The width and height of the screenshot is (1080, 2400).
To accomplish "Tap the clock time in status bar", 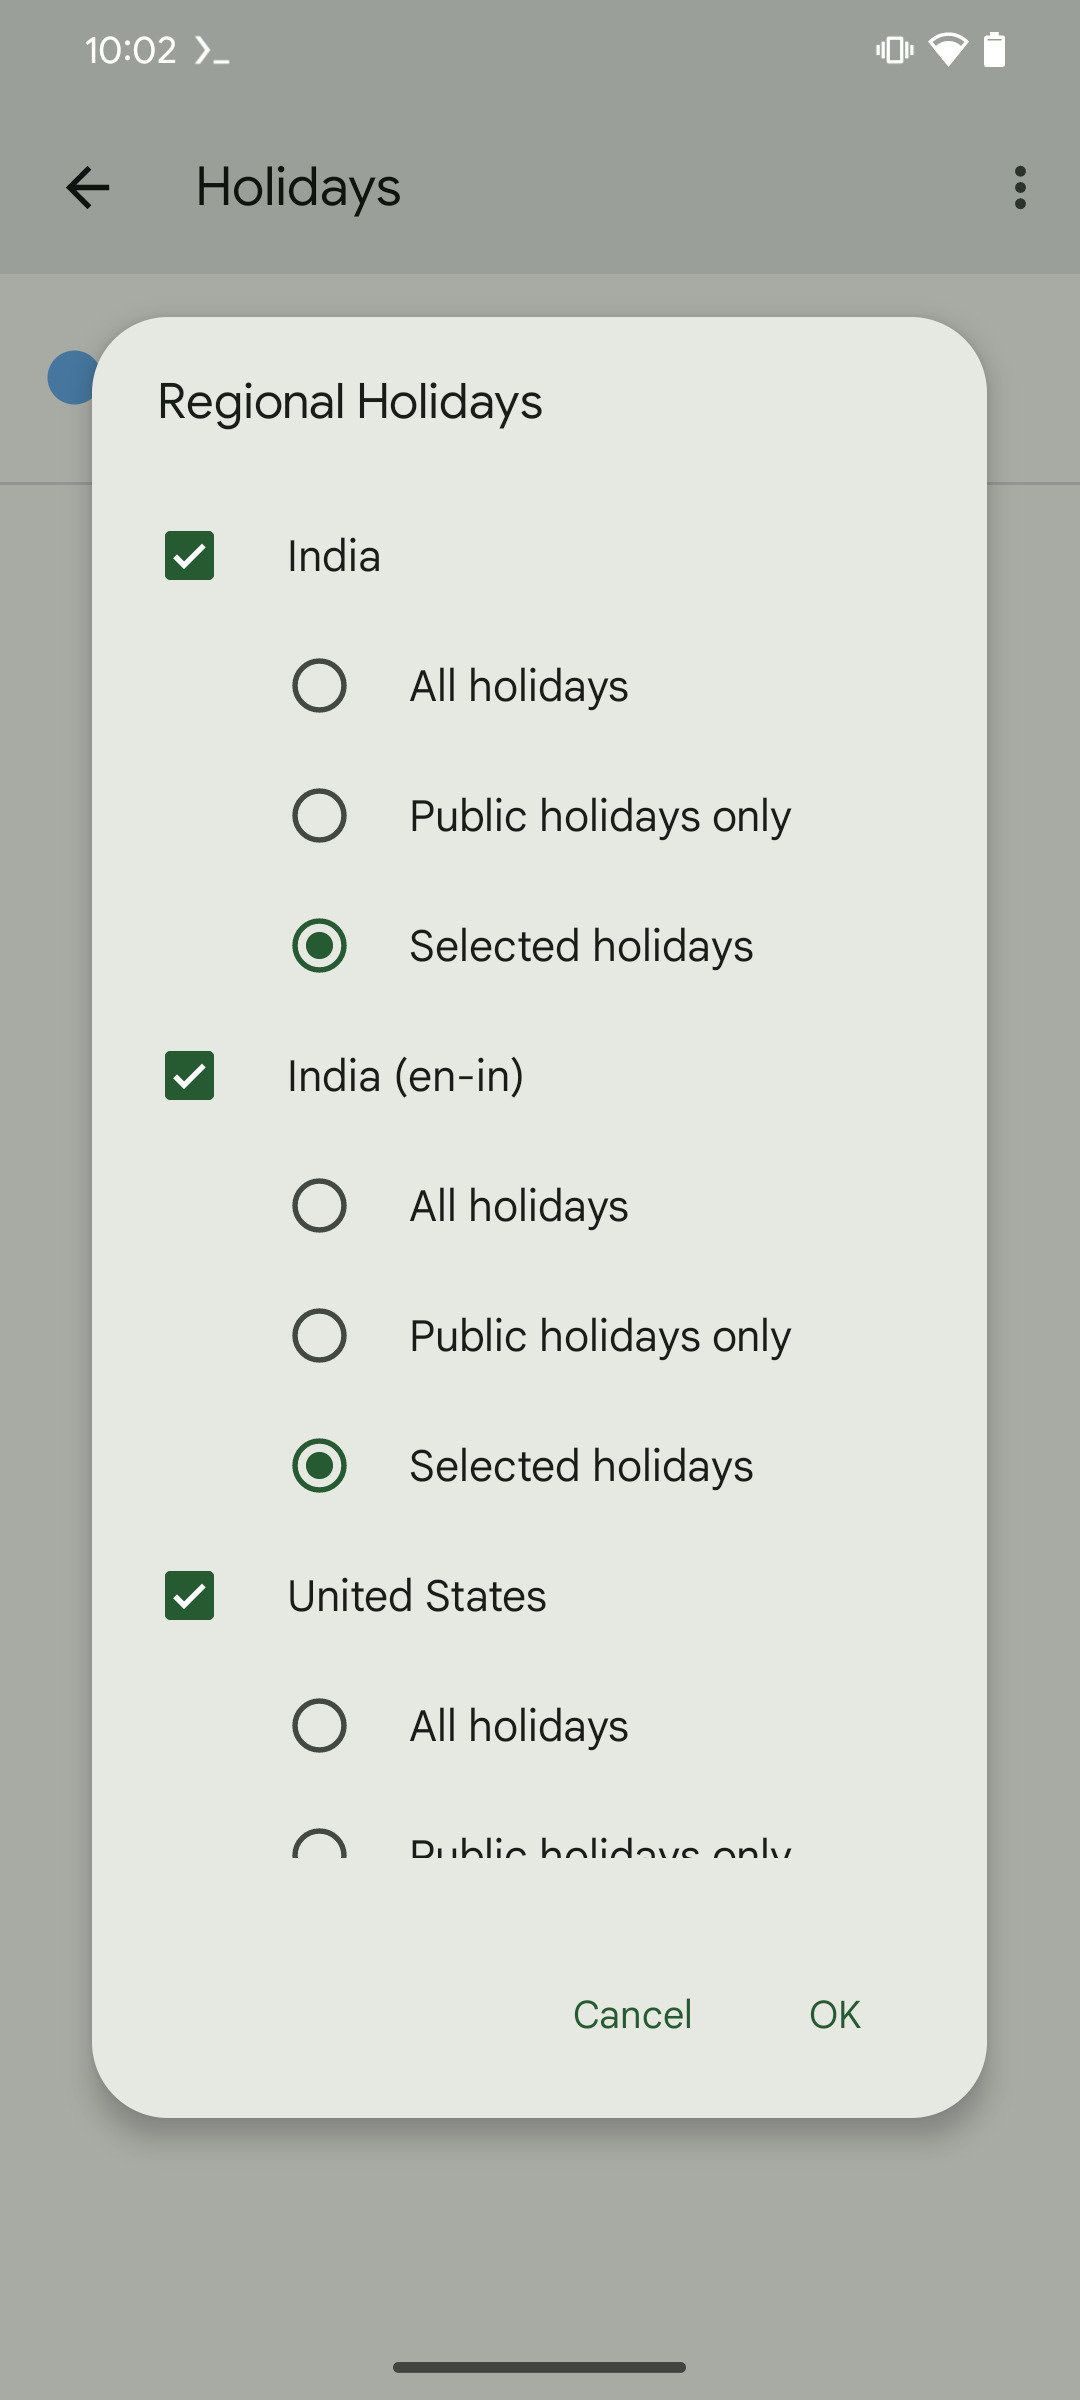I will click(130, 50).
